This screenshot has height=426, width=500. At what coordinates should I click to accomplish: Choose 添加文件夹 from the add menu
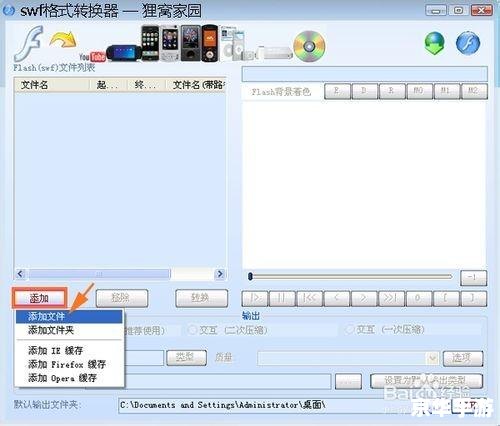pos(69,330)
